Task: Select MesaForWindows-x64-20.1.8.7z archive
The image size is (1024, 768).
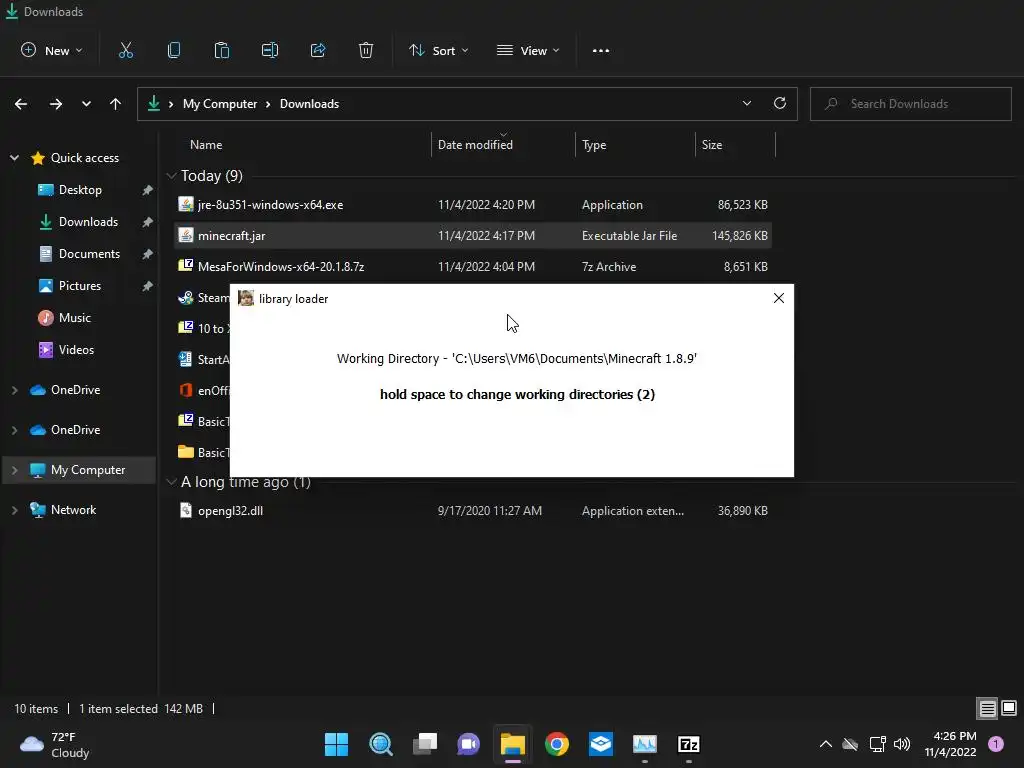Action: point(473,266)
